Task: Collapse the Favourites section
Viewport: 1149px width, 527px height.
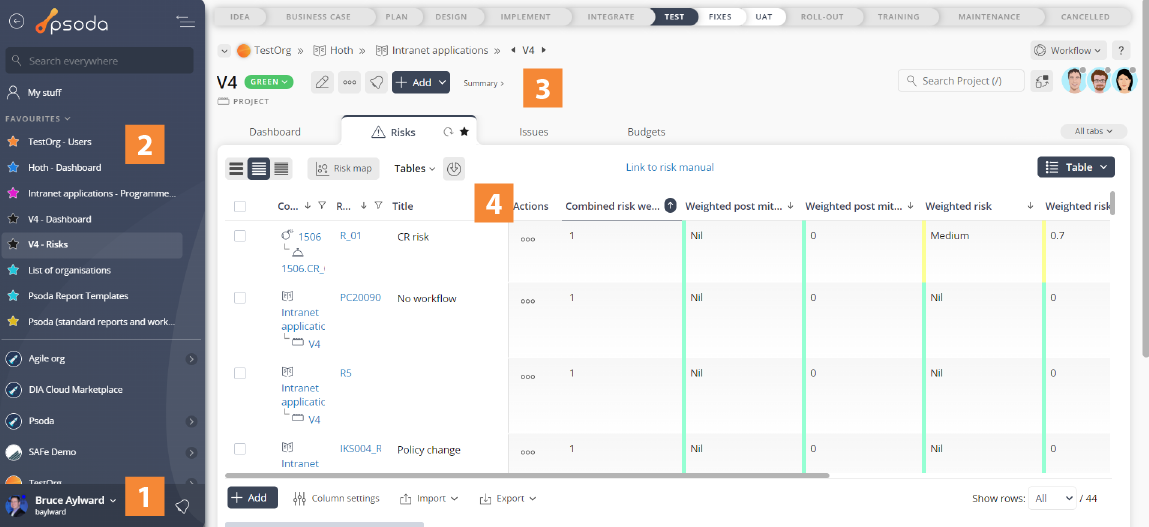Action: (38, 118)
